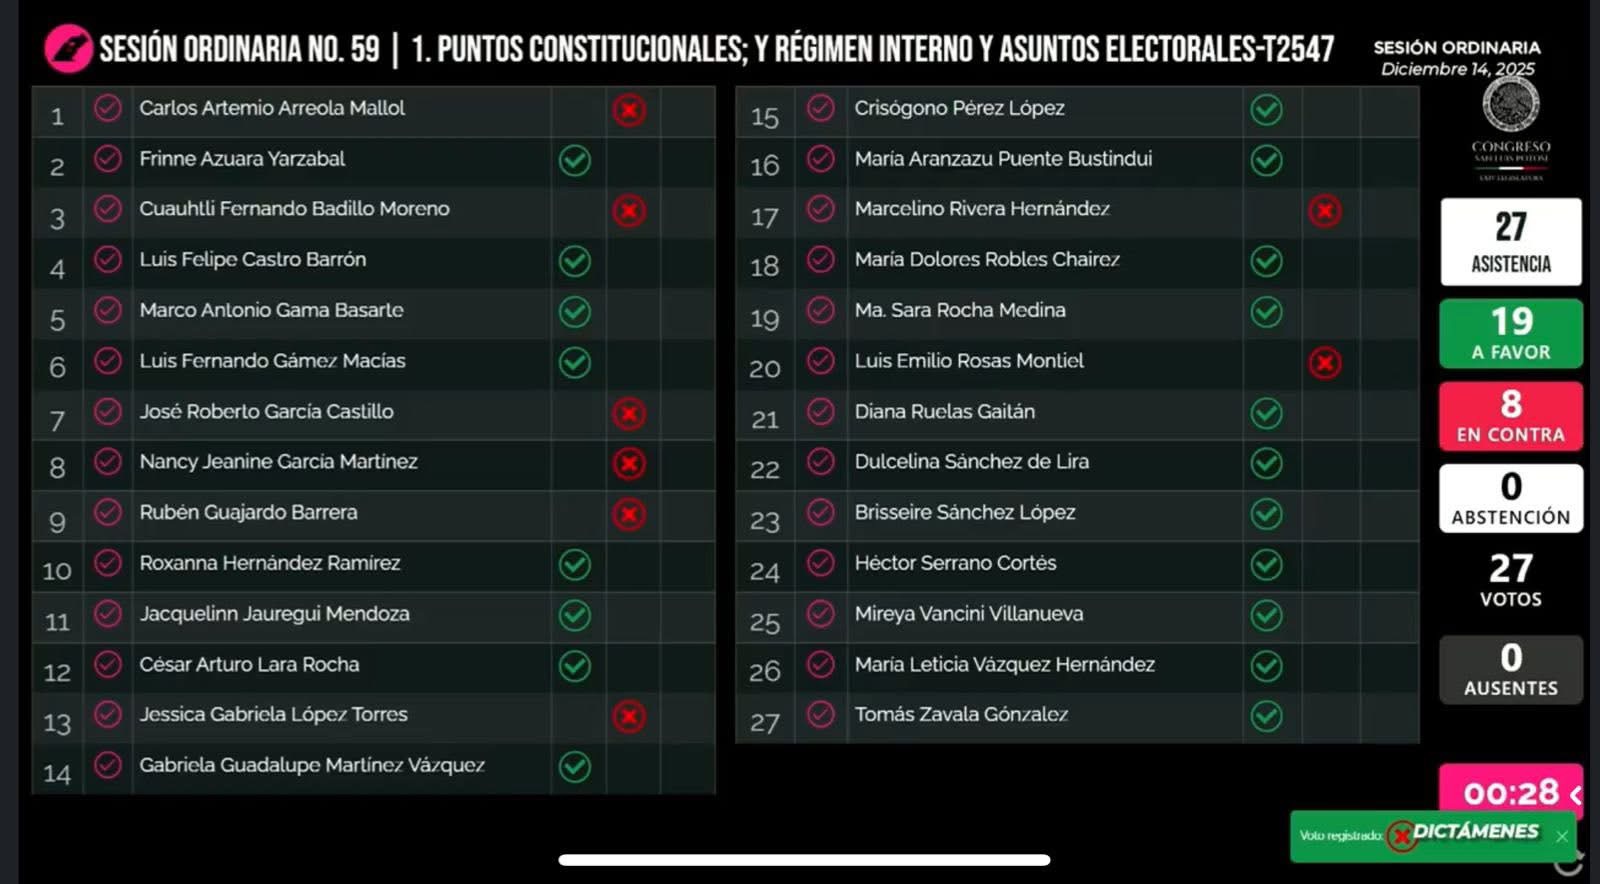
Task: Click the pink app logo in header
Action: coord(68,48)
